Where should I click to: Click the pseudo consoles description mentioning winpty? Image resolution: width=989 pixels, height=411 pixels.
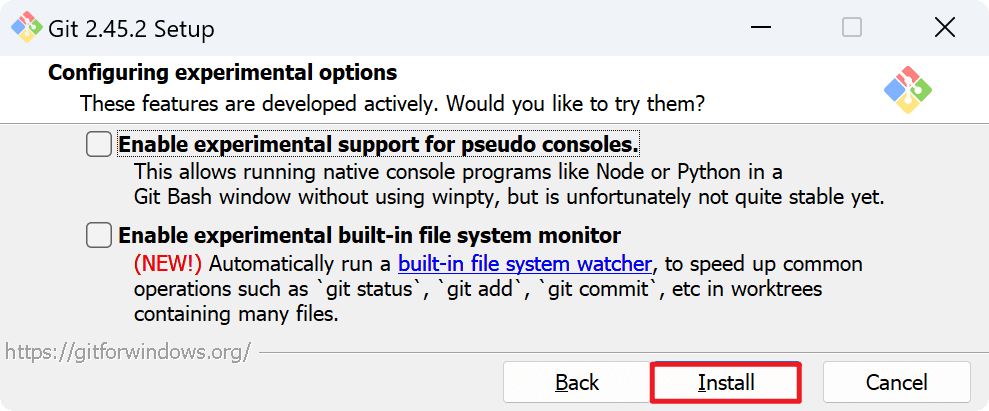click(509, 196)
